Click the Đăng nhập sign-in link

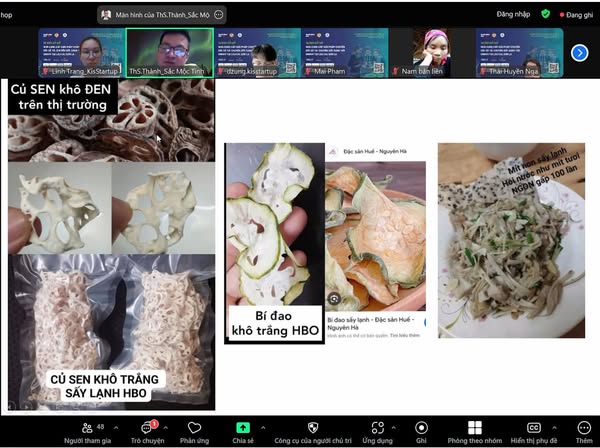[x=511, y=14]
